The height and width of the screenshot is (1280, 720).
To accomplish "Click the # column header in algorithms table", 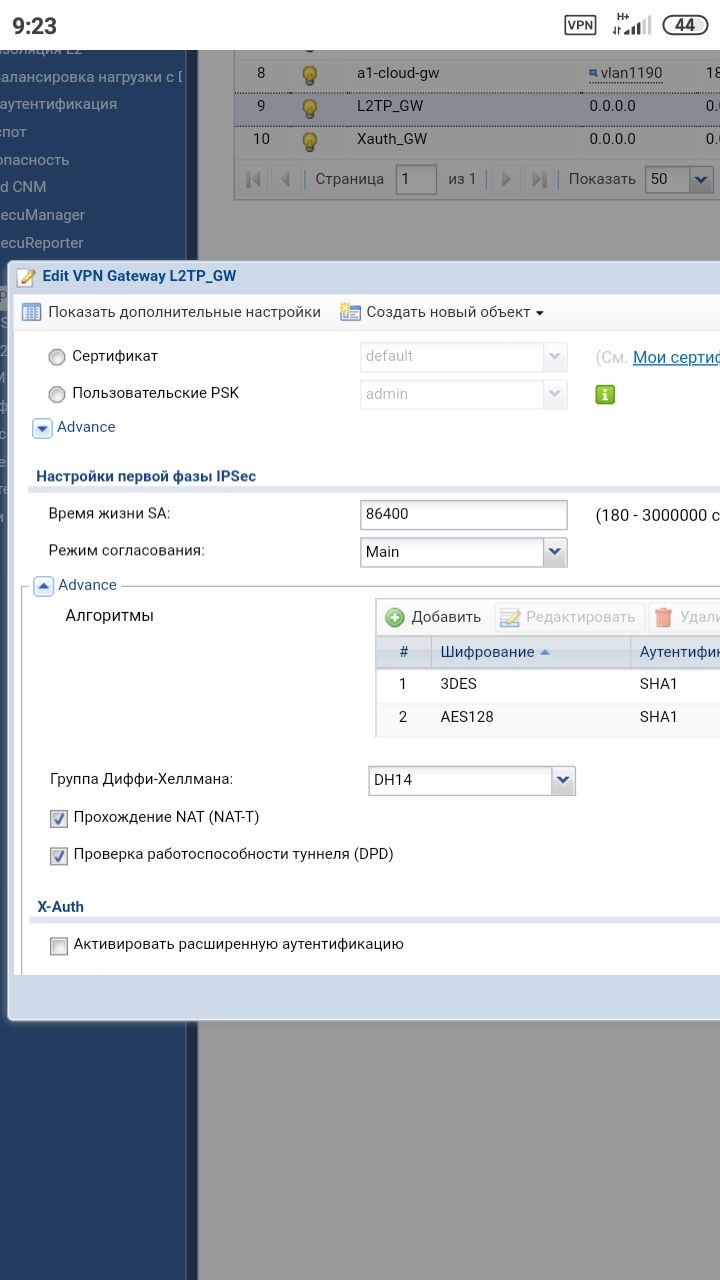I will click(404, 652).
